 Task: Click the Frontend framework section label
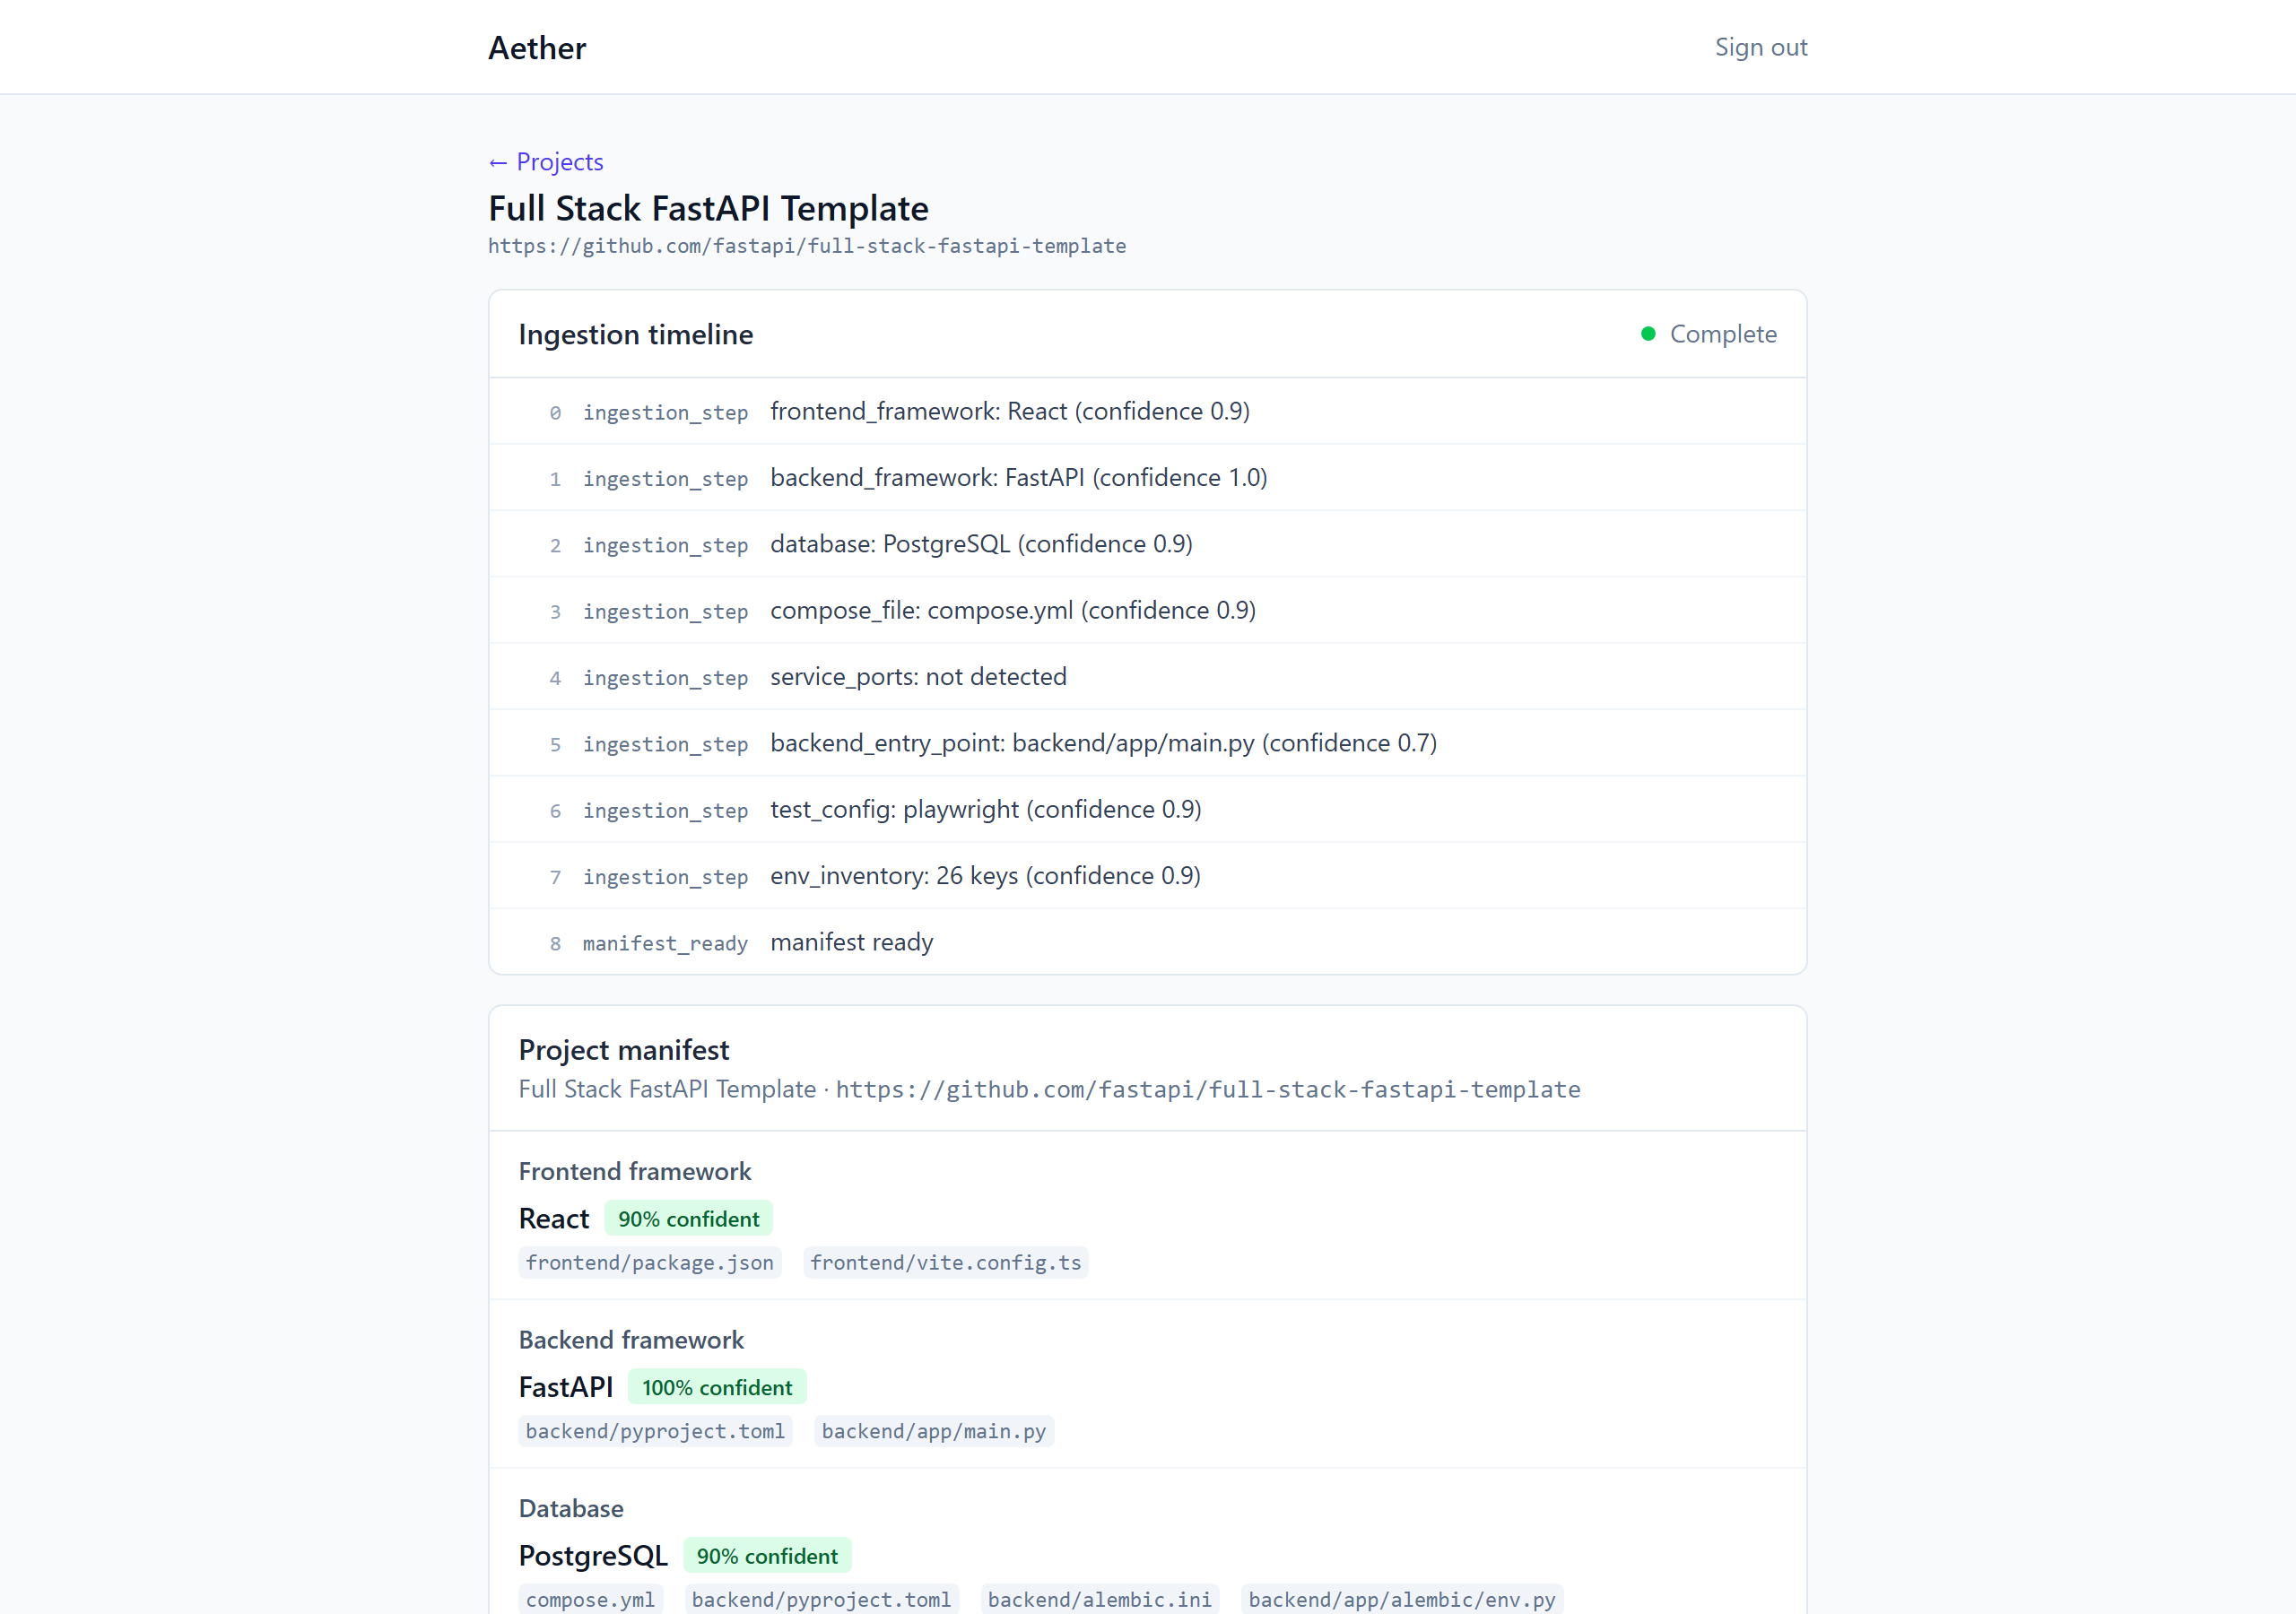tap(635, 1171)
